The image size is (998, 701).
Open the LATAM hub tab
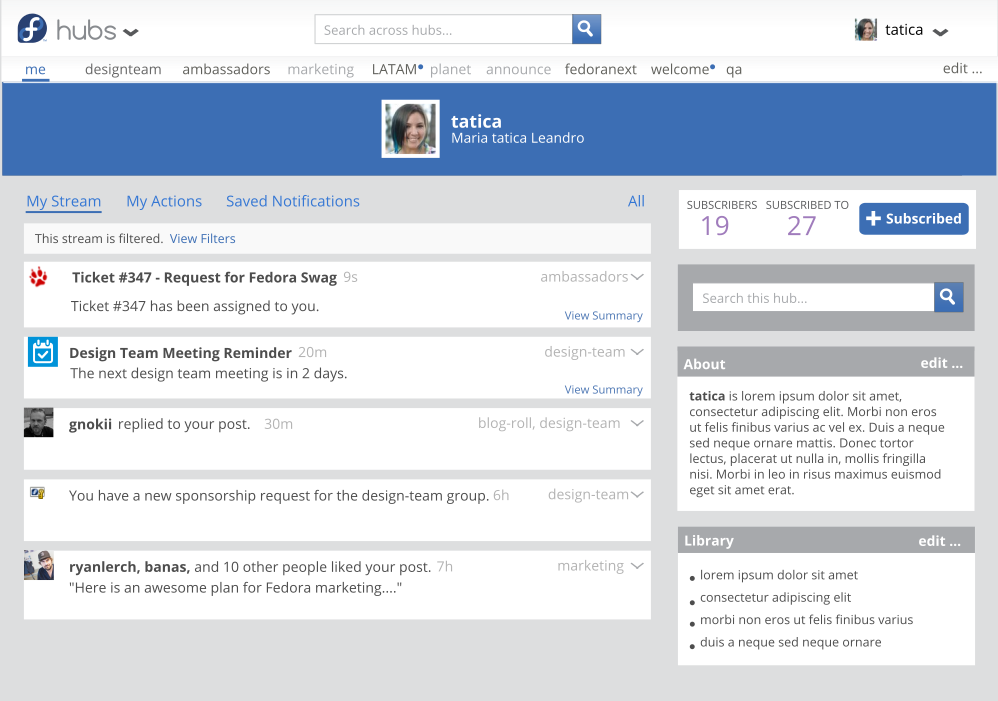[x=395, y=69]
